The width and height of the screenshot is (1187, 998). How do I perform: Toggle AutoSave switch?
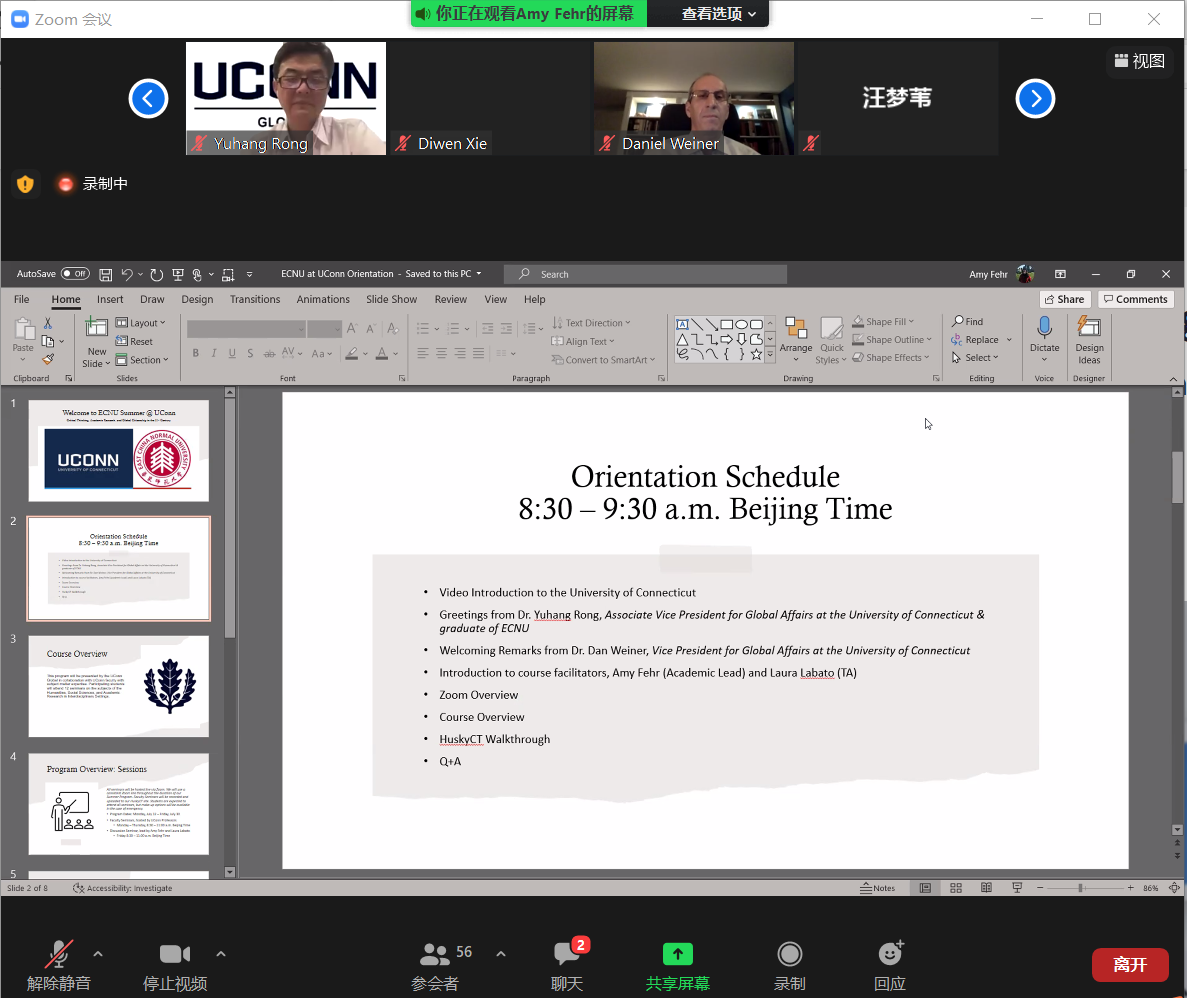[x=75, y=274]
